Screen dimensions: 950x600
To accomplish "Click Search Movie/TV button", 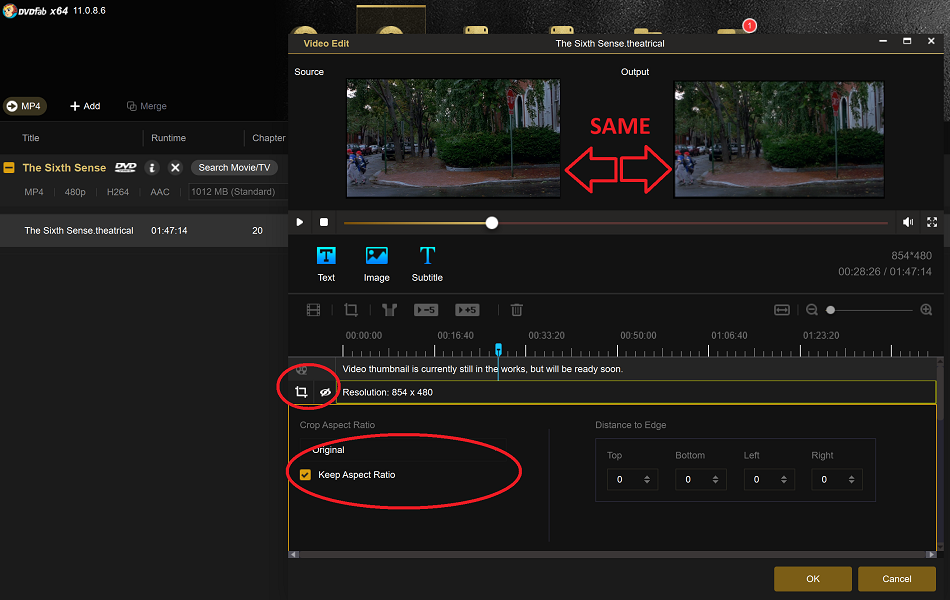I will pos(234,168).
